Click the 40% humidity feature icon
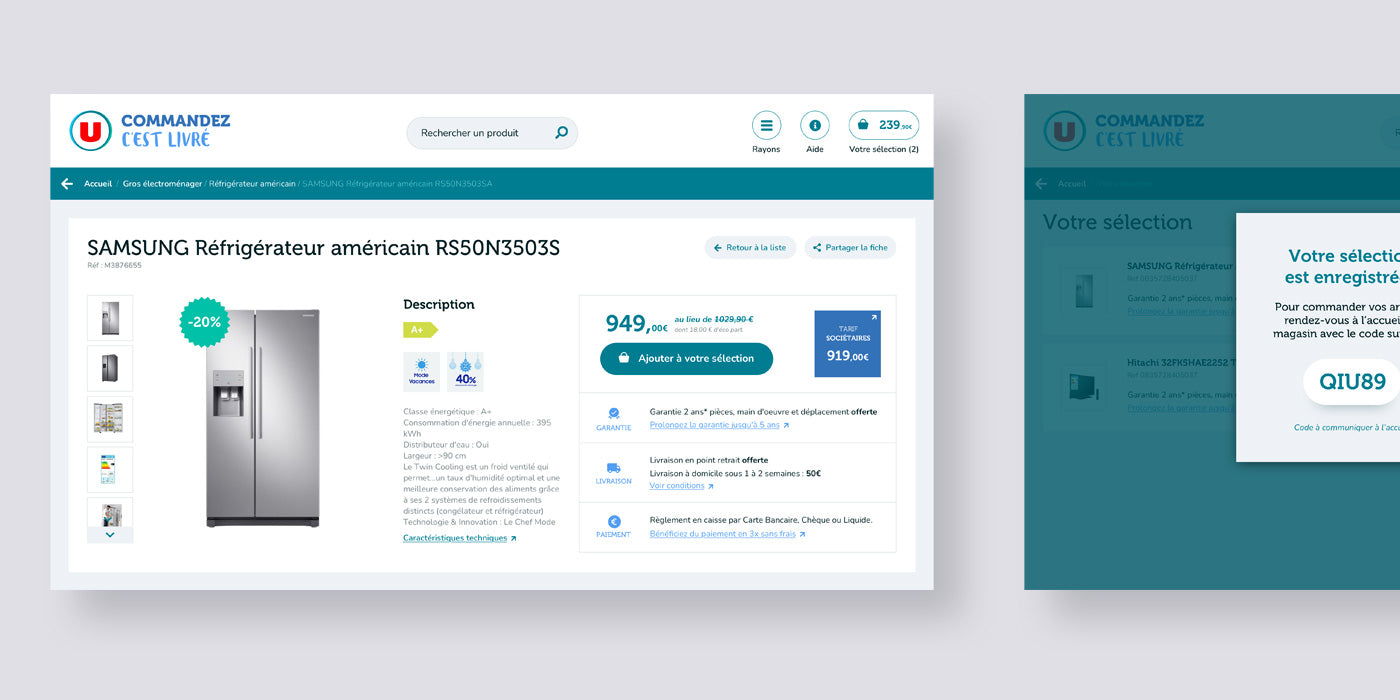Image resolution: width=1400 pixels, height=700 pixels. 466,371
